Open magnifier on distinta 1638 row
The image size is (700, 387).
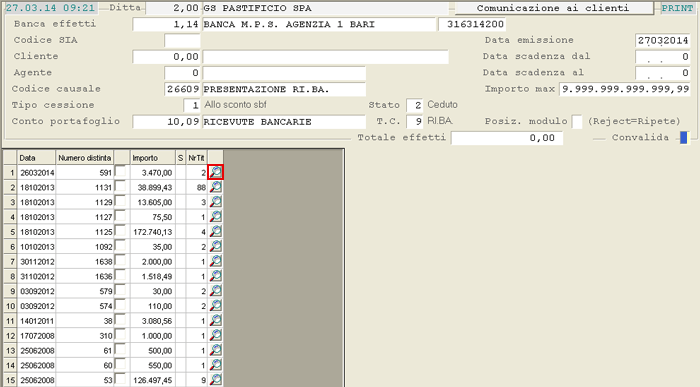coord(216,261)
